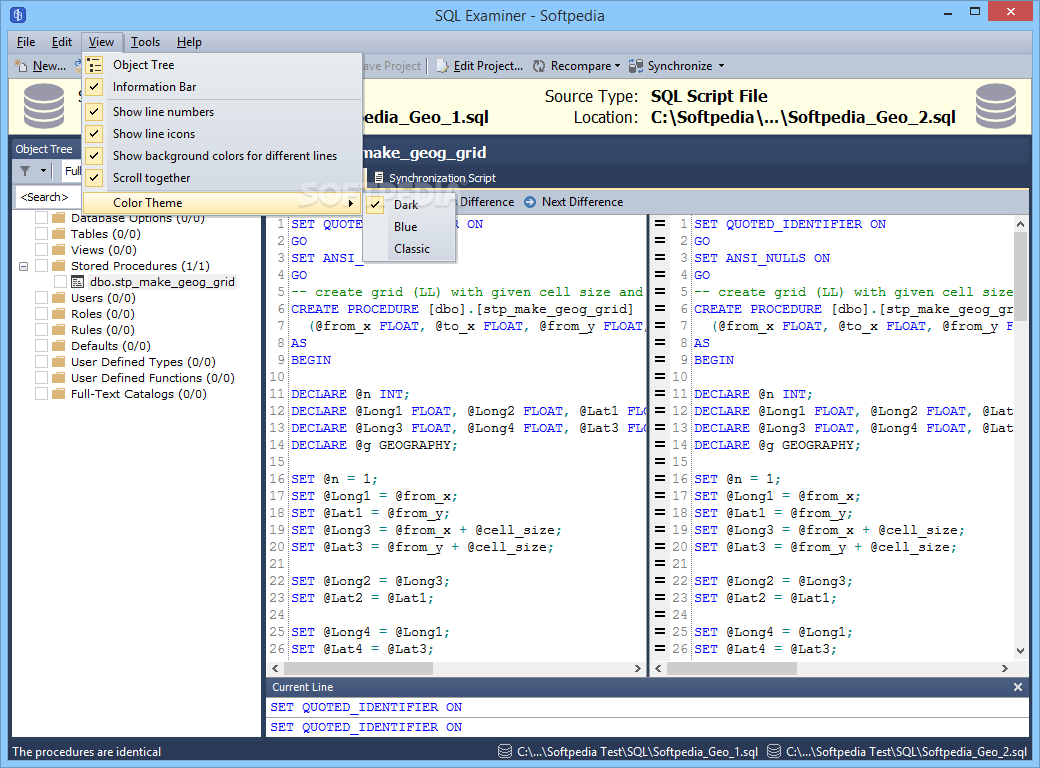Screen dimensions: 1040x768
Task: Select dbo.stp_make_geog_grid tree item
Action: [x=162, y=282]
